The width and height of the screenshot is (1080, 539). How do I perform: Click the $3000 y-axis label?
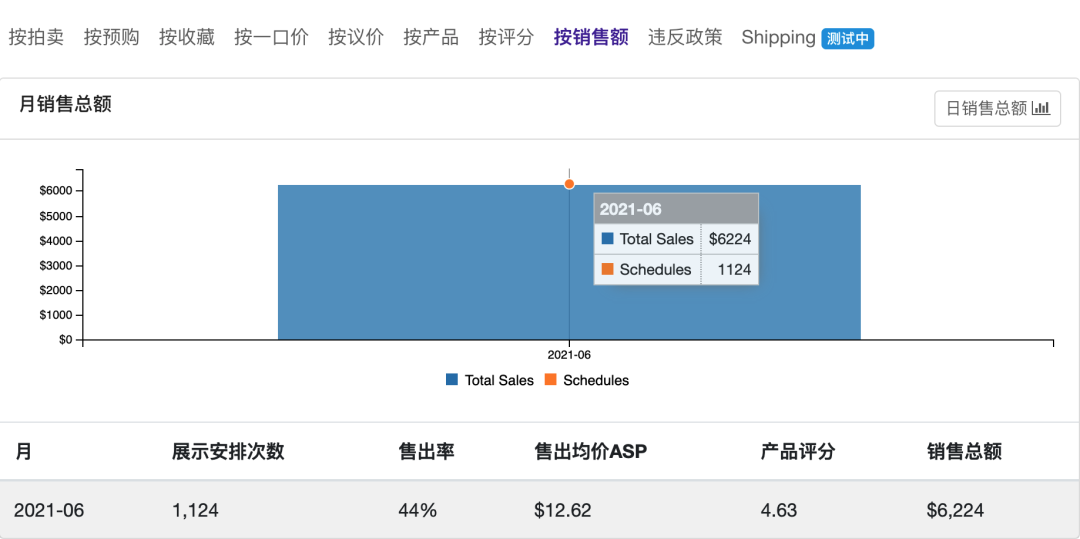pyautogui.click(x=56, y=266)
